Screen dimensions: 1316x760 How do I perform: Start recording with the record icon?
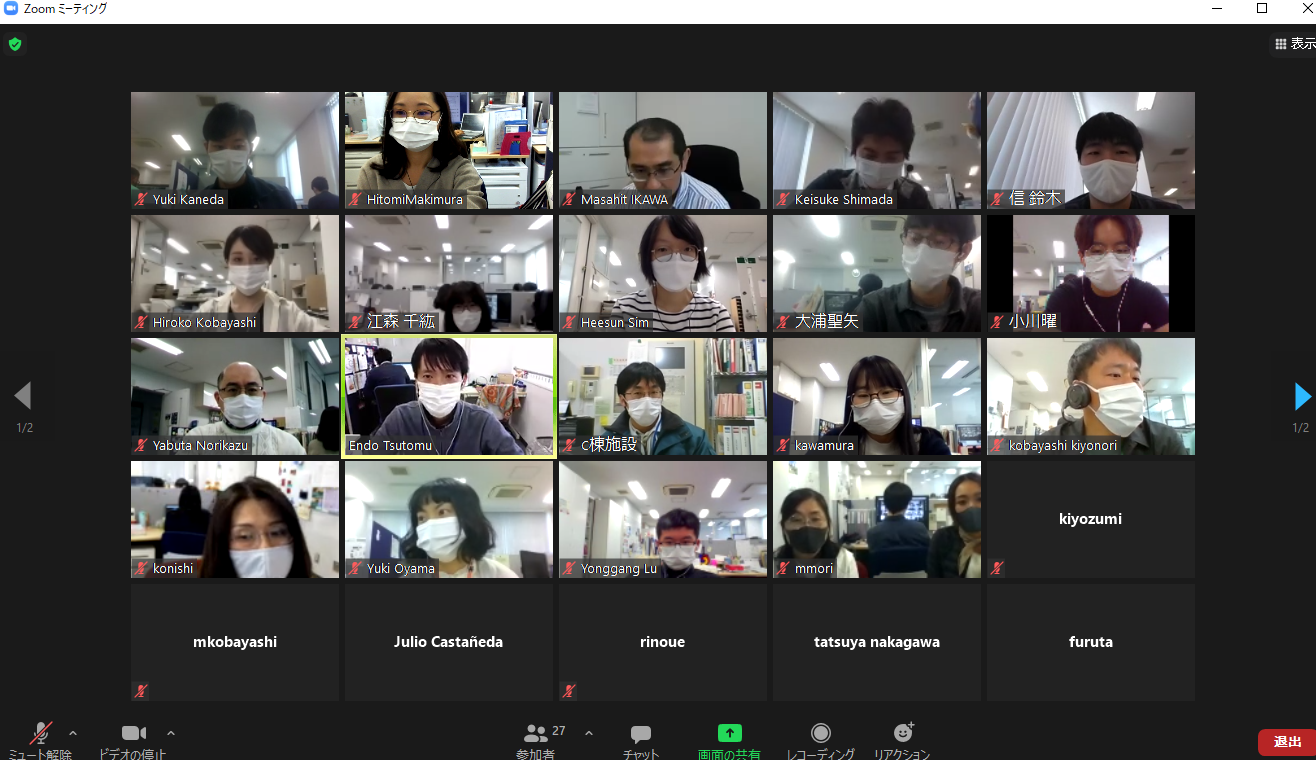pyautogui.click(x=820, y=734)
